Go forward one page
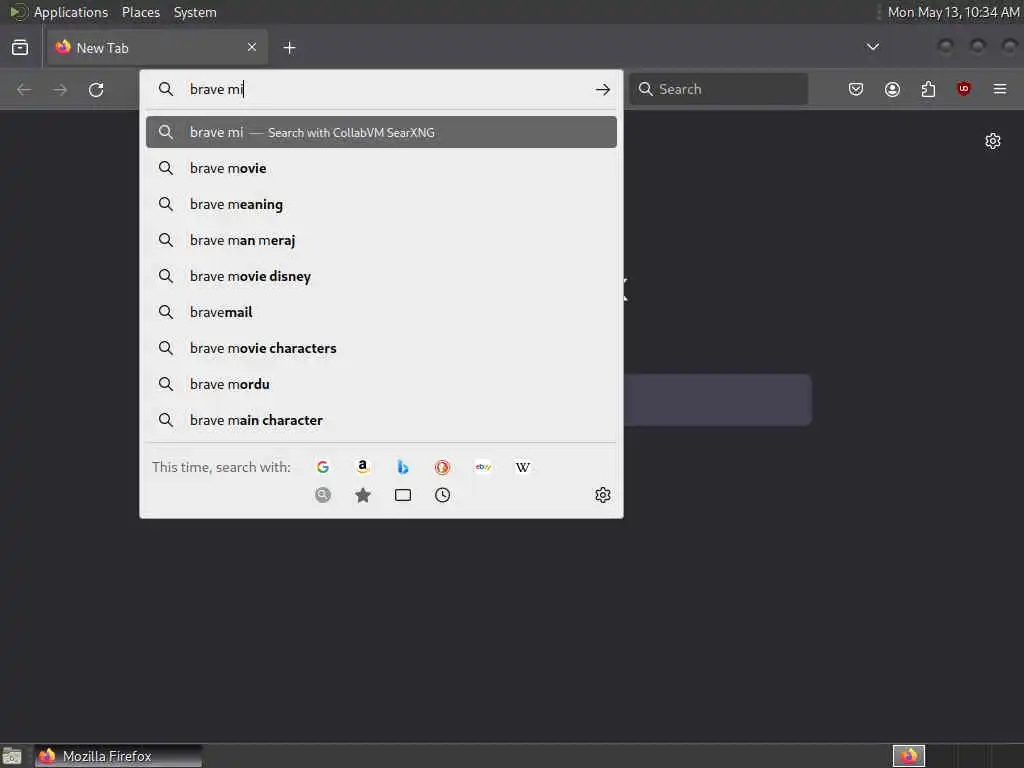Viewport: 1024px width, 768px height. coord(60,89)
